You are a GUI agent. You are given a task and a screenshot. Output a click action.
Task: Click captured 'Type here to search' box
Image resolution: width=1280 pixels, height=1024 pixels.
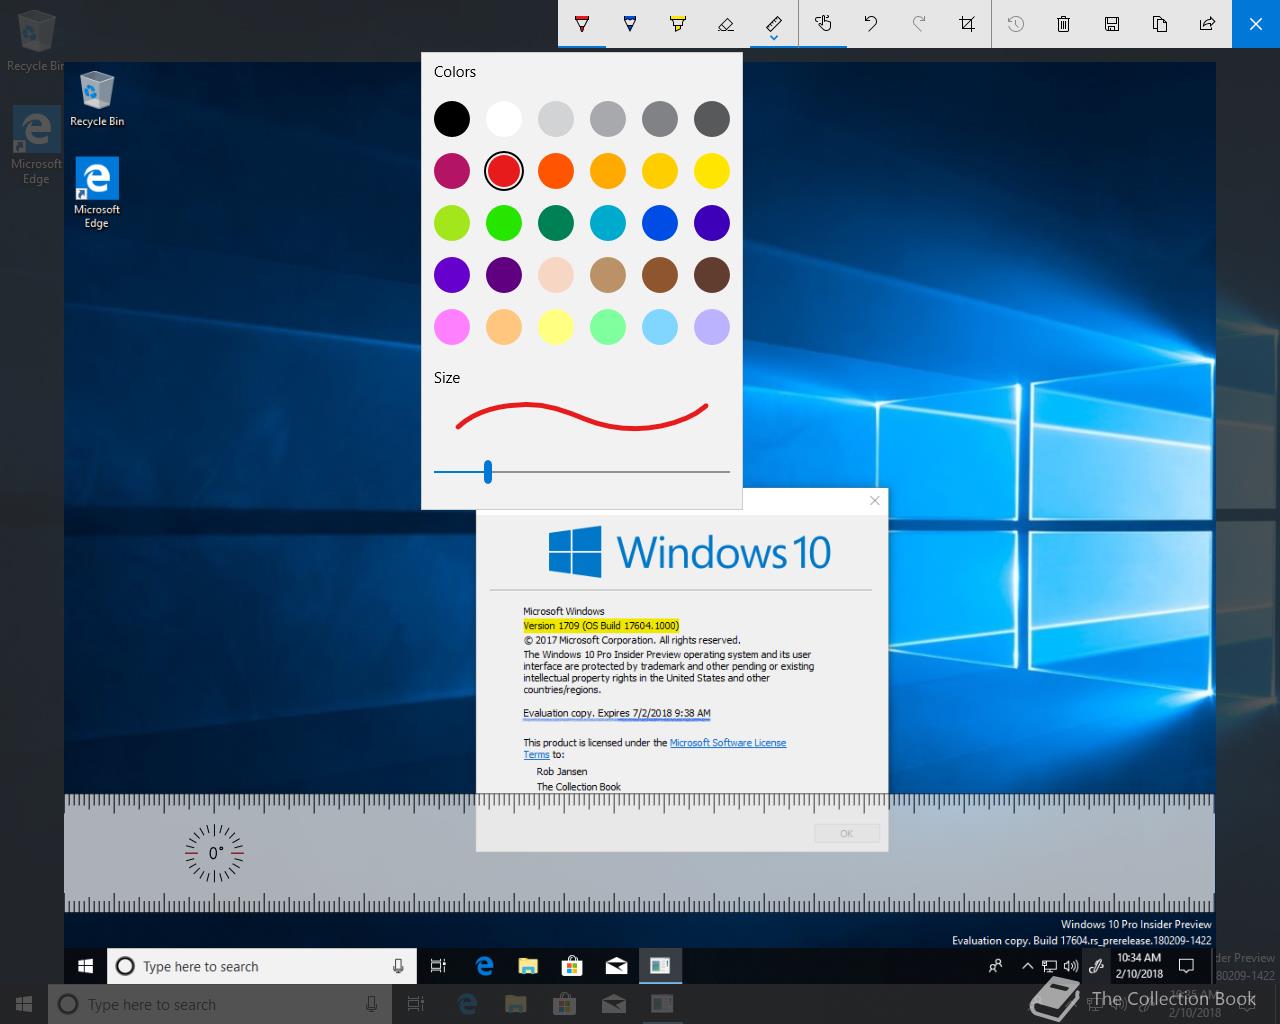point(262,966)
